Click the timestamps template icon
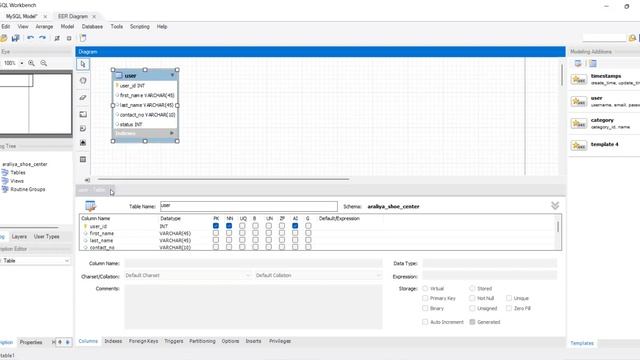Screen dimensions: 640x360 [579, 79]
